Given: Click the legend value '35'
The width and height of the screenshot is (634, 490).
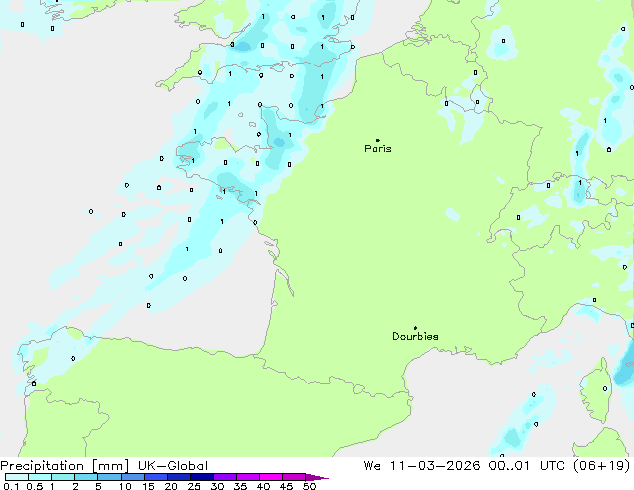Looking at the screenshot, I should [240, 486].
